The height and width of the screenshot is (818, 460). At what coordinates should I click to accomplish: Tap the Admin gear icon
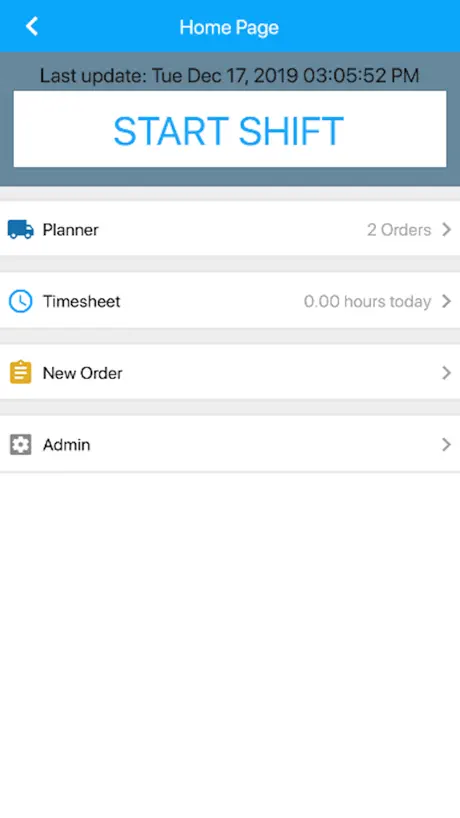point(21,444)
